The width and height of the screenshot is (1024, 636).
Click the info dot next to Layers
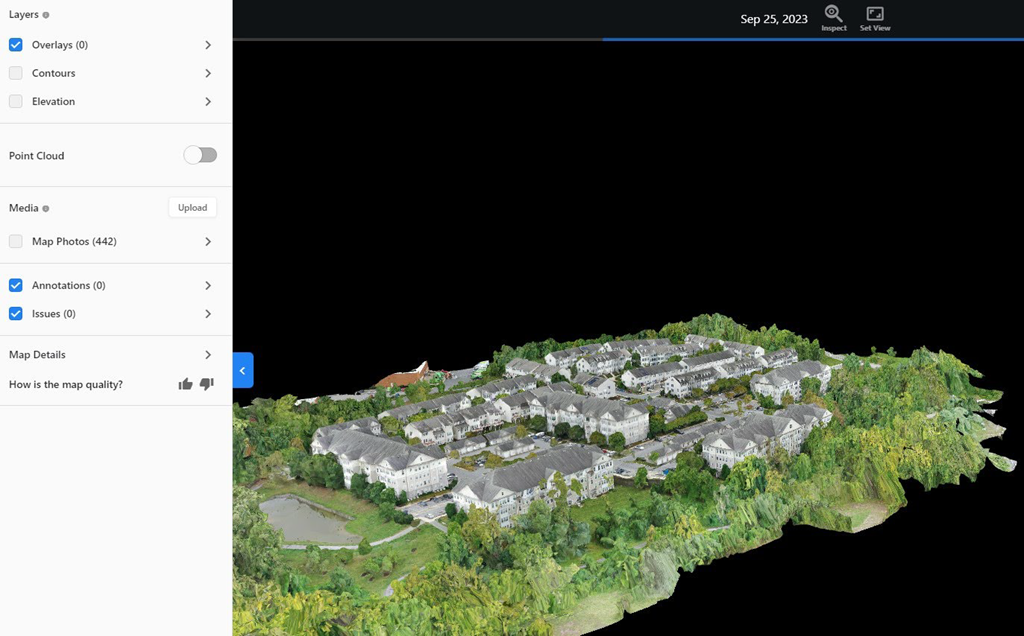(46, 15)
